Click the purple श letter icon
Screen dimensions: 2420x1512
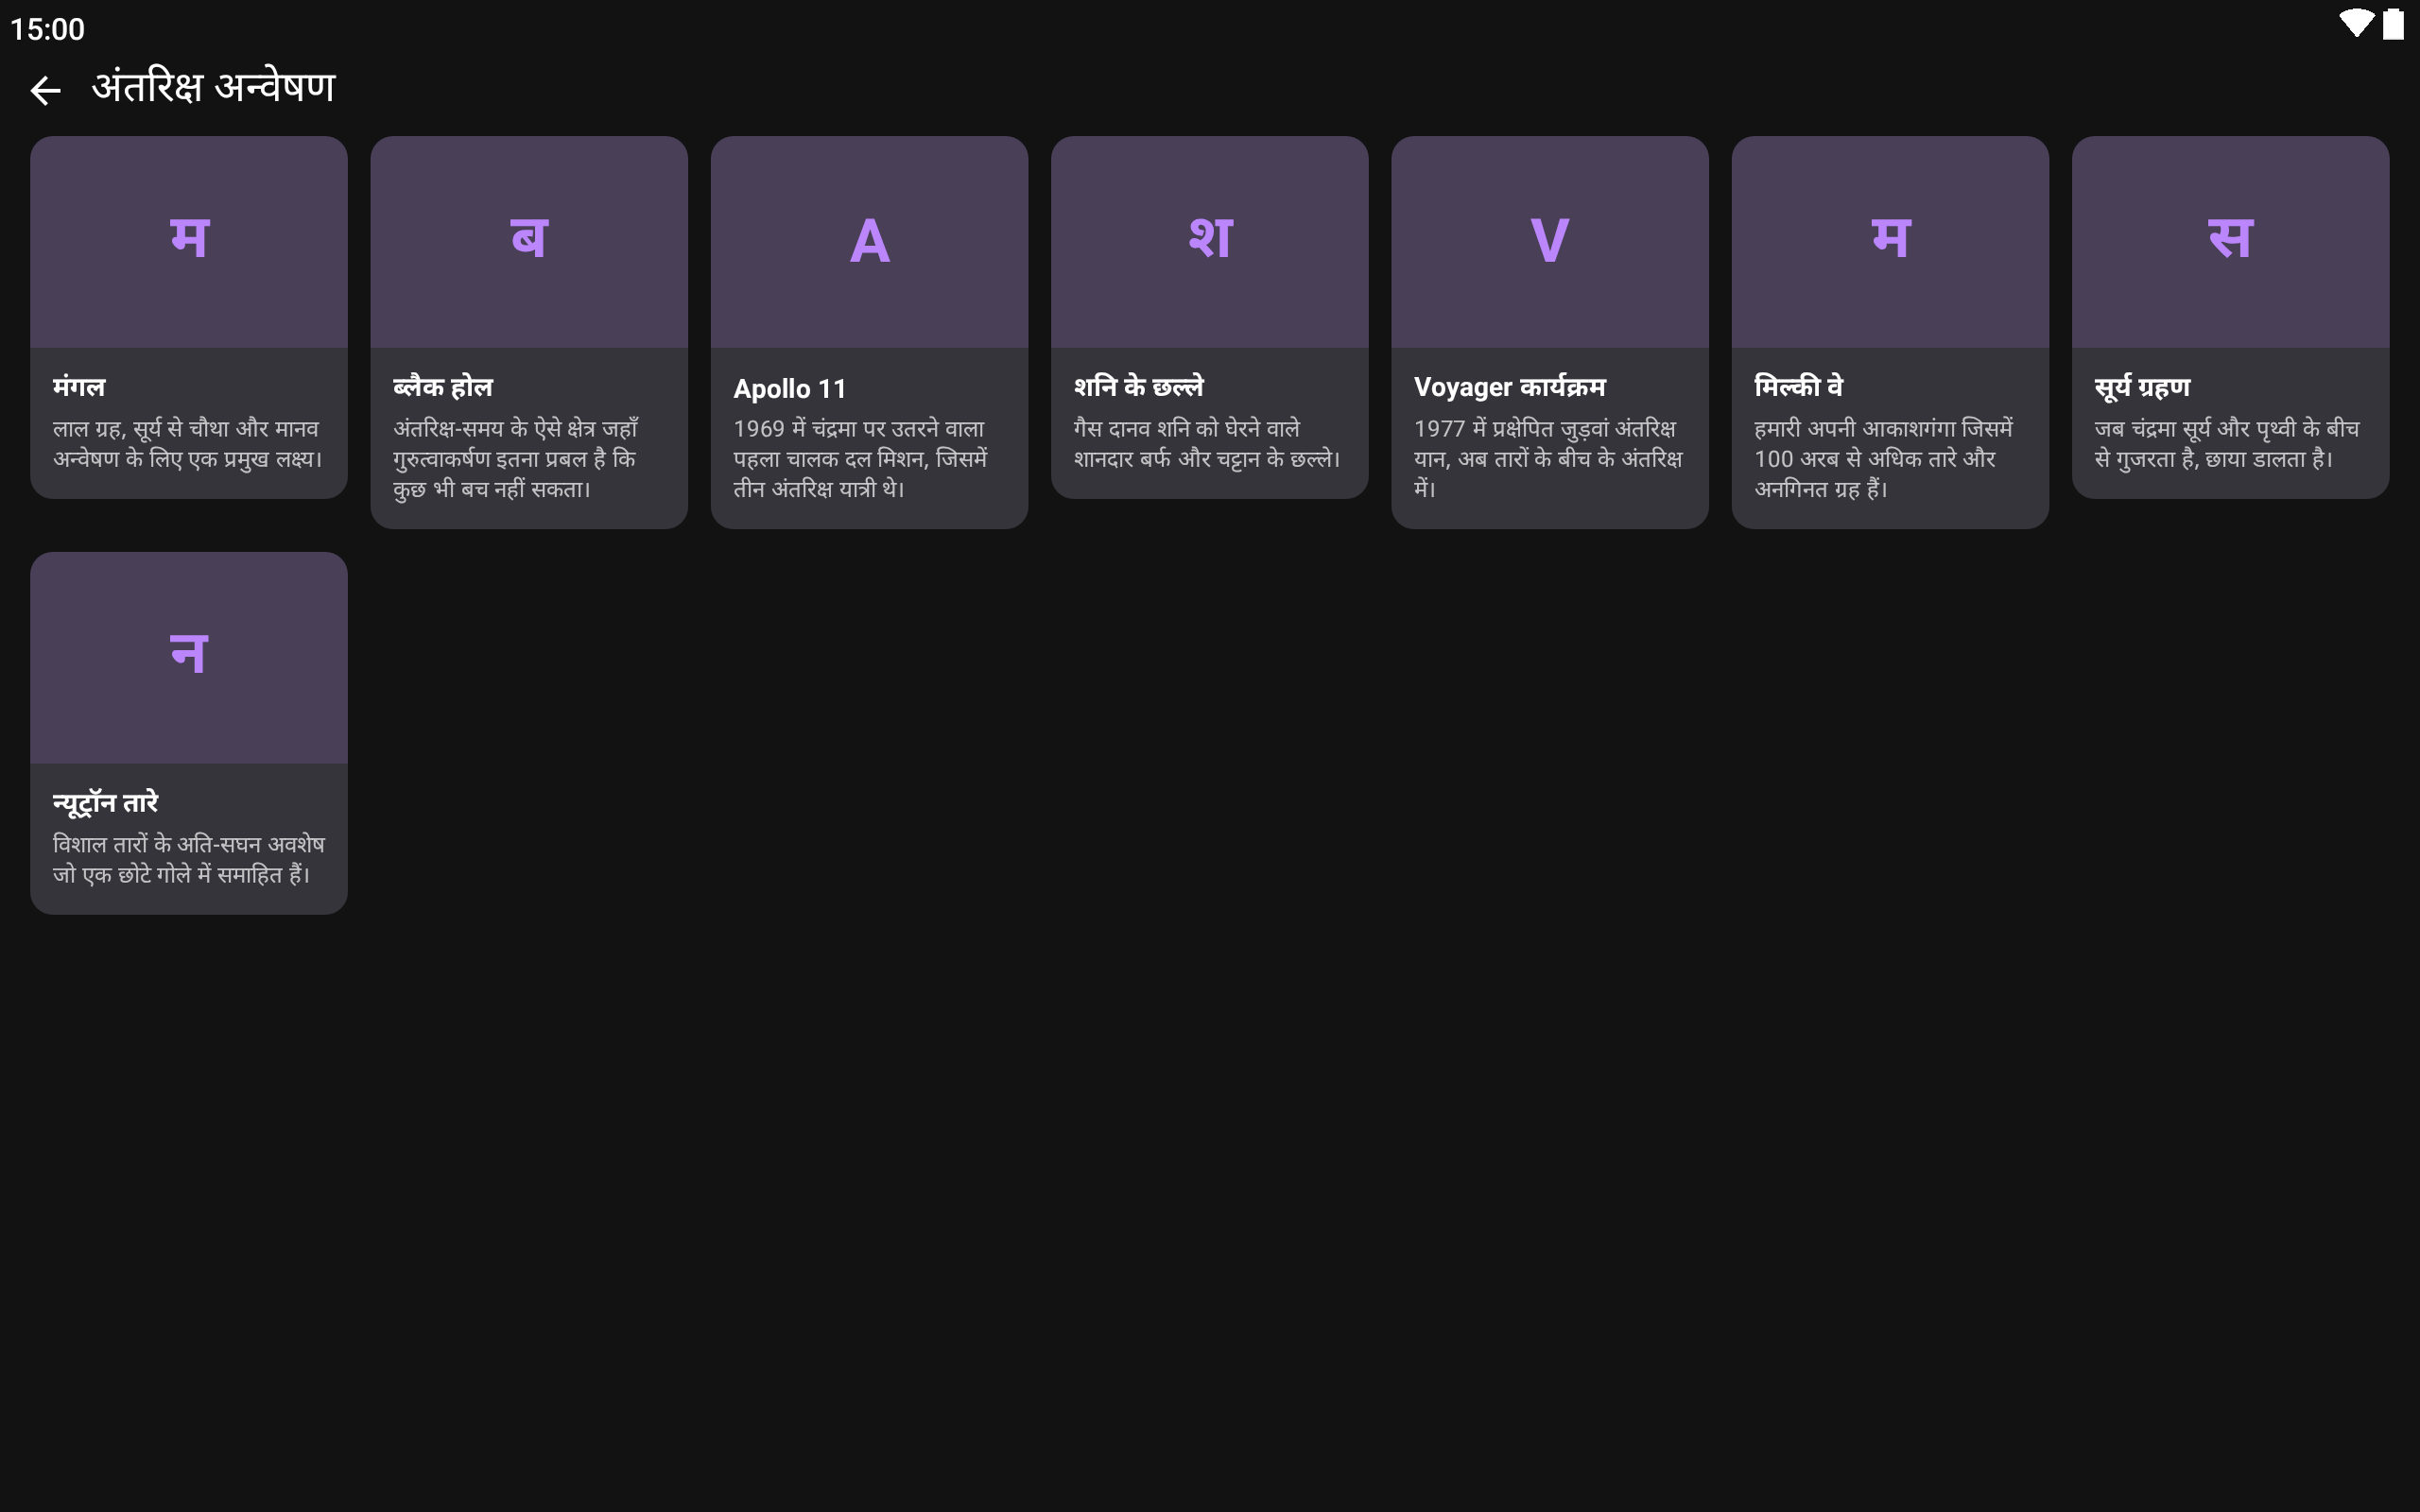tap(1209, 239)
